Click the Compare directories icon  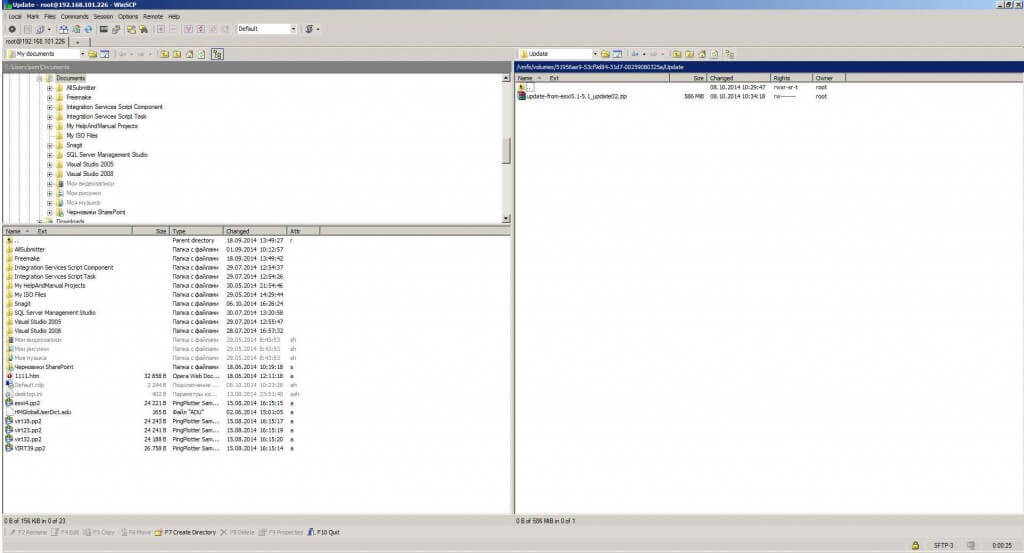pyautogui.click(x=63, y=29)
